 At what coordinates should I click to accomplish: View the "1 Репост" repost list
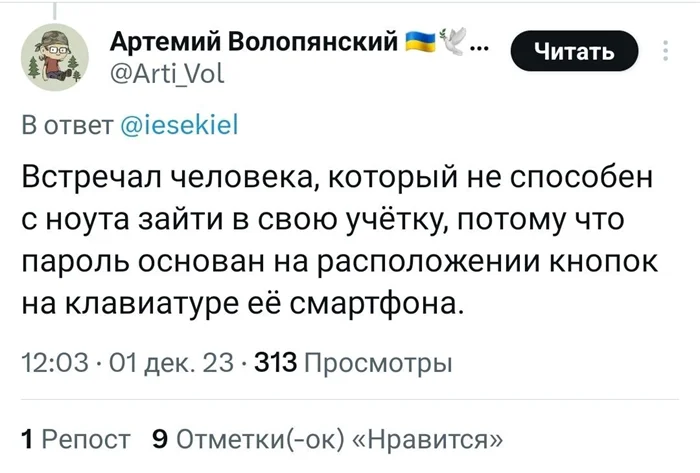coord(77,437)
